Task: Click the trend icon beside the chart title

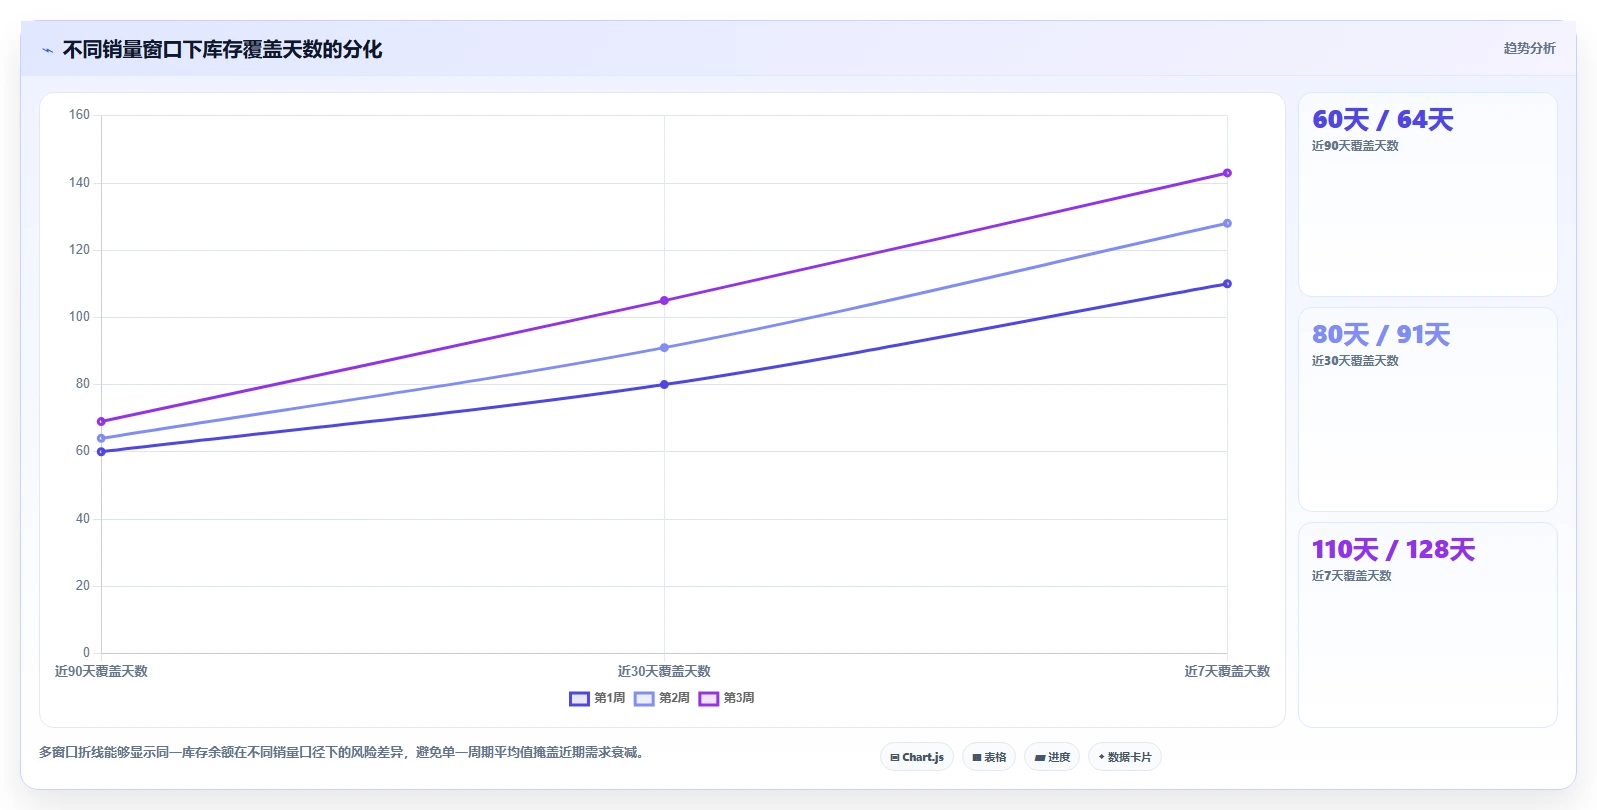Action: tap(47, 50)
